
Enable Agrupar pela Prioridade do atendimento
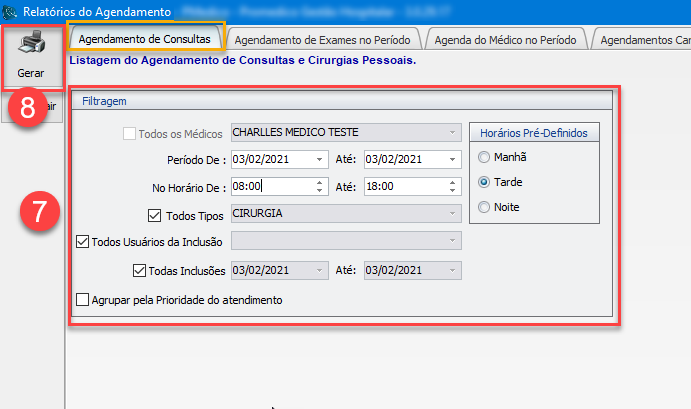point(83,299)
